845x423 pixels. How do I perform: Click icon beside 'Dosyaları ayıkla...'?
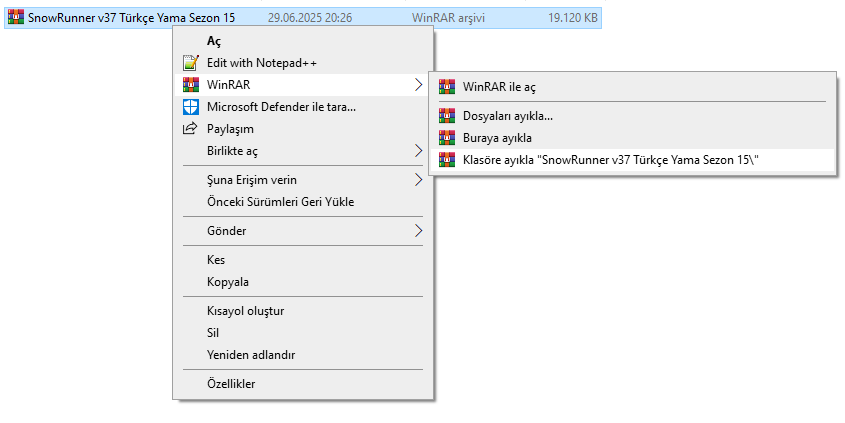(x=446, y=116)
